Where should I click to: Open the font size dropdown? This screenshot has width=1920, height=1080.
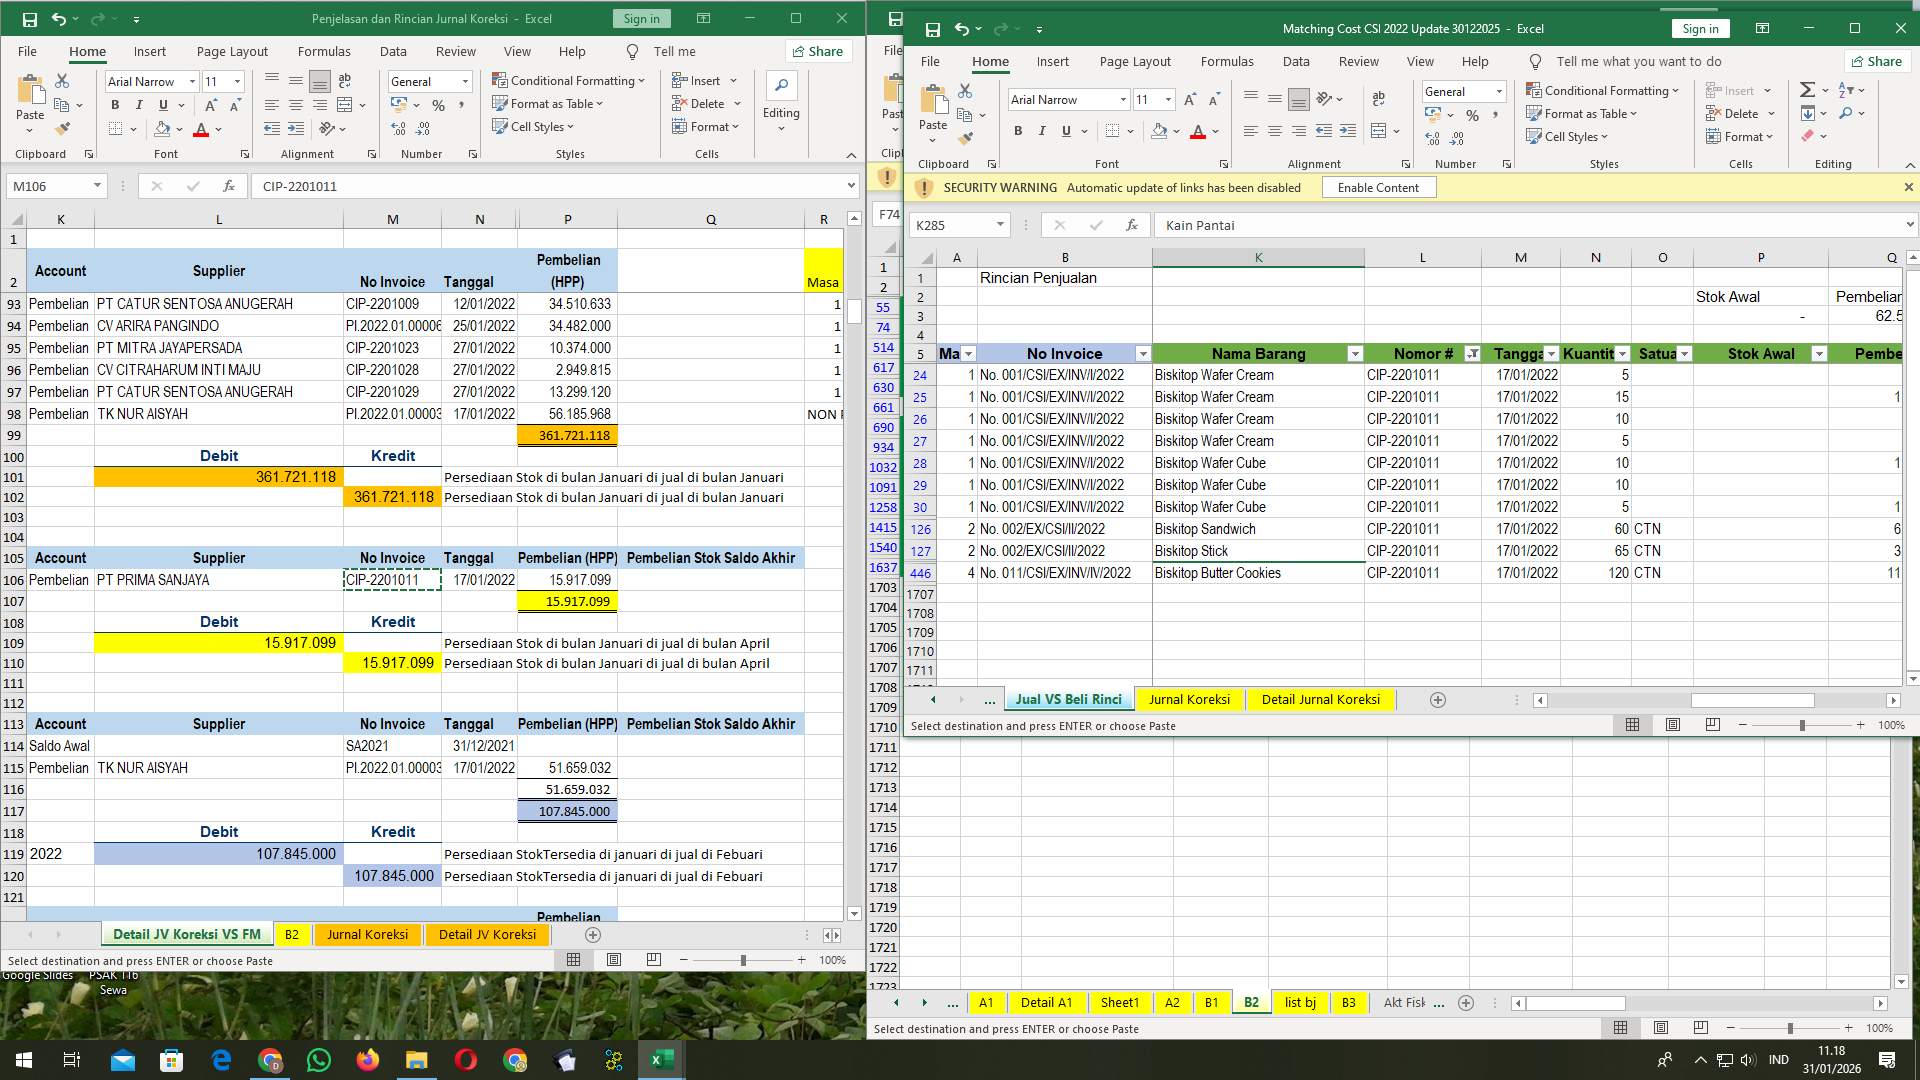[x=1169, y=99]
